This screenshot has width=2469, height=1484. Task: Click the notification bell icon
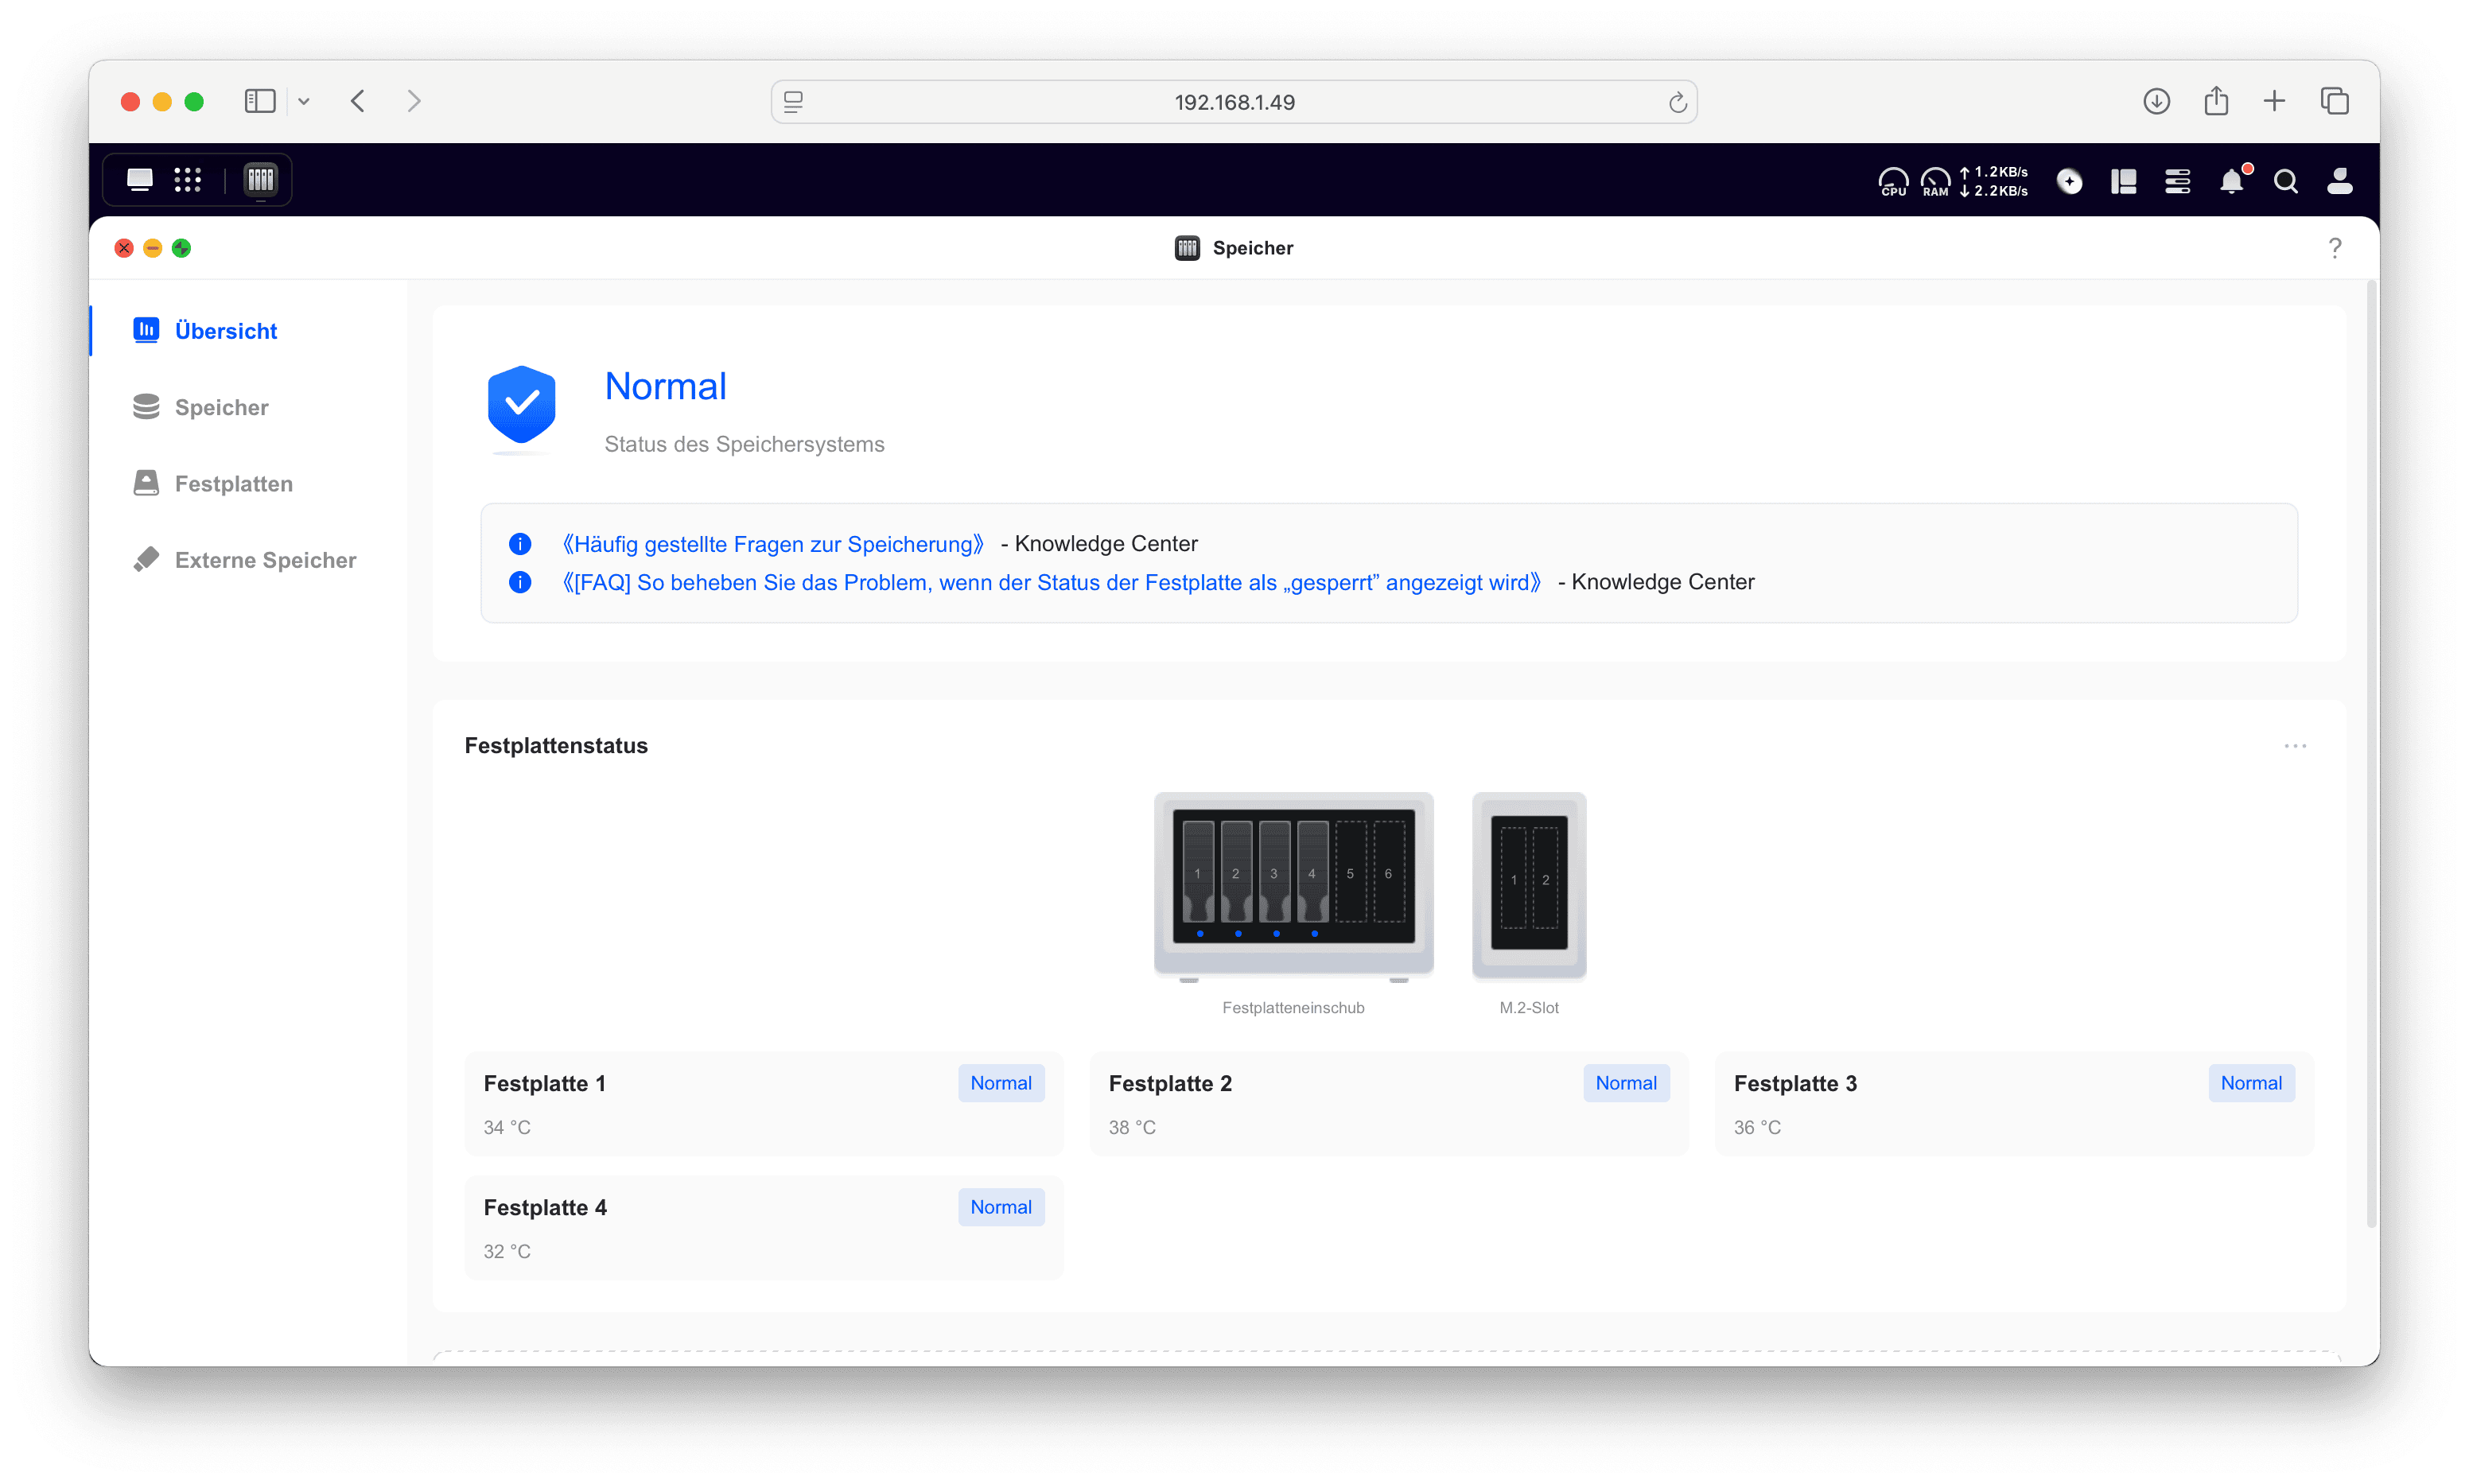pos(2231,181)
